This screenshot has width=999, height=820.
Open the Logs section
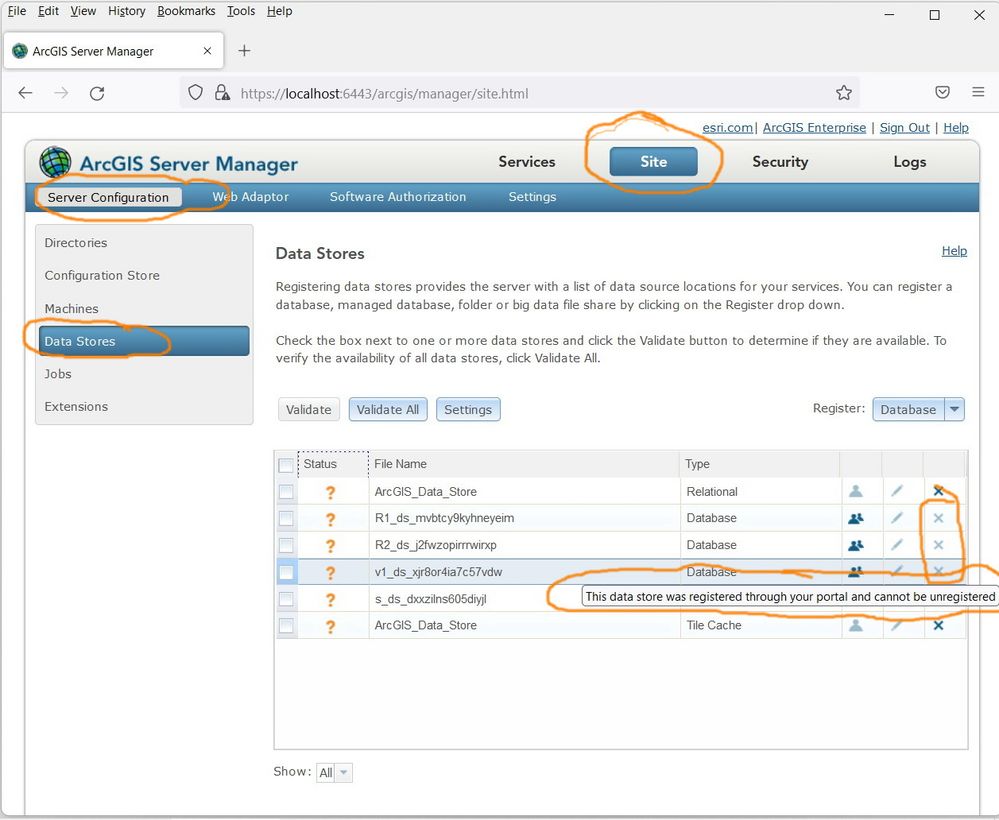[909, 162]
